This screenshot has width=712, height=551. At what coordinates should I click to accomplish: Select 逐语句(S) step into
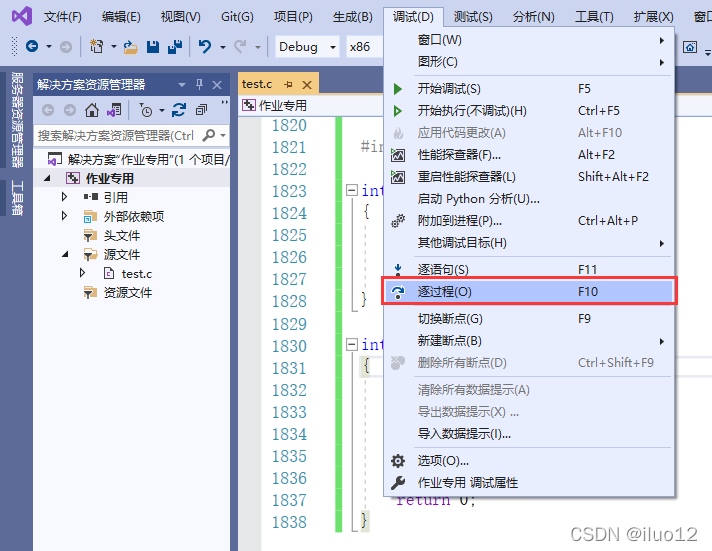(529, 269)
